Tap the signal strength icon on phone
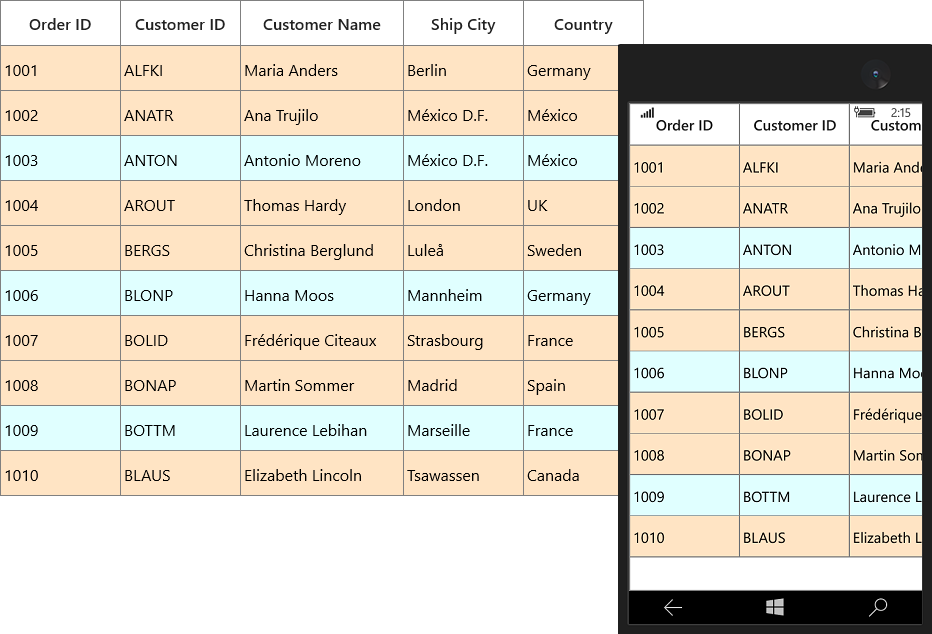This screenshot has width=932, height=634. [x=647, y=113]
